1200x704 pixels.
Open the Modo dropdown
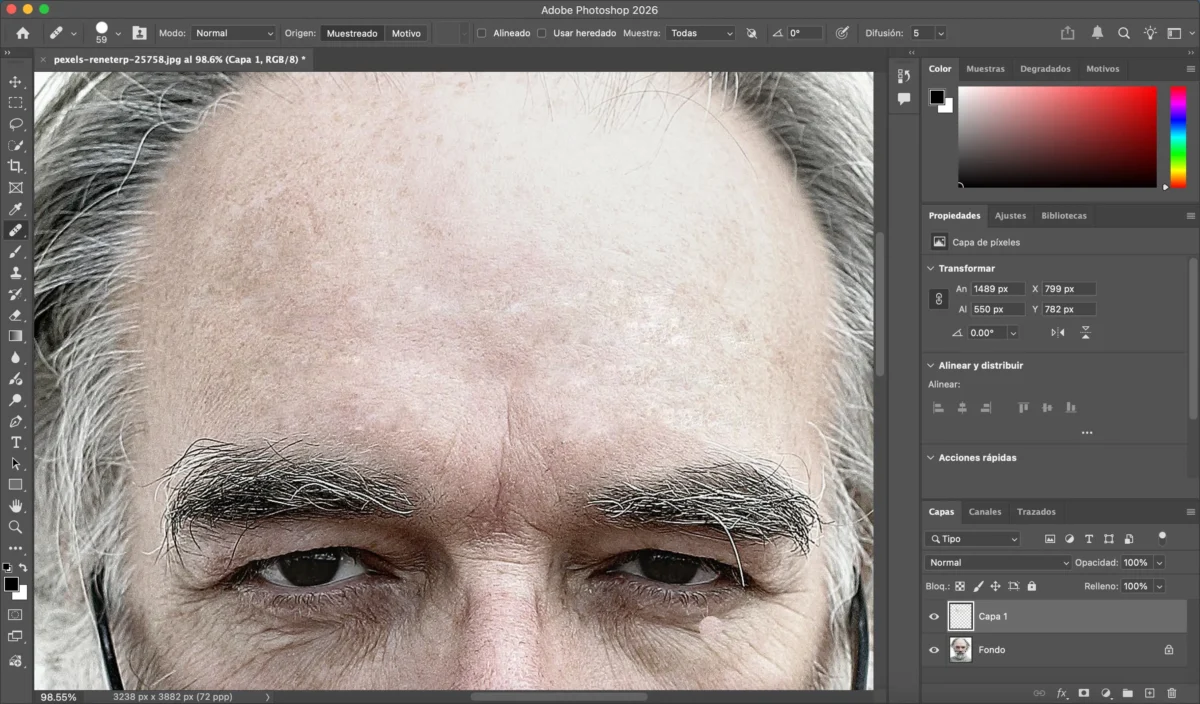(x=234, y=33)
